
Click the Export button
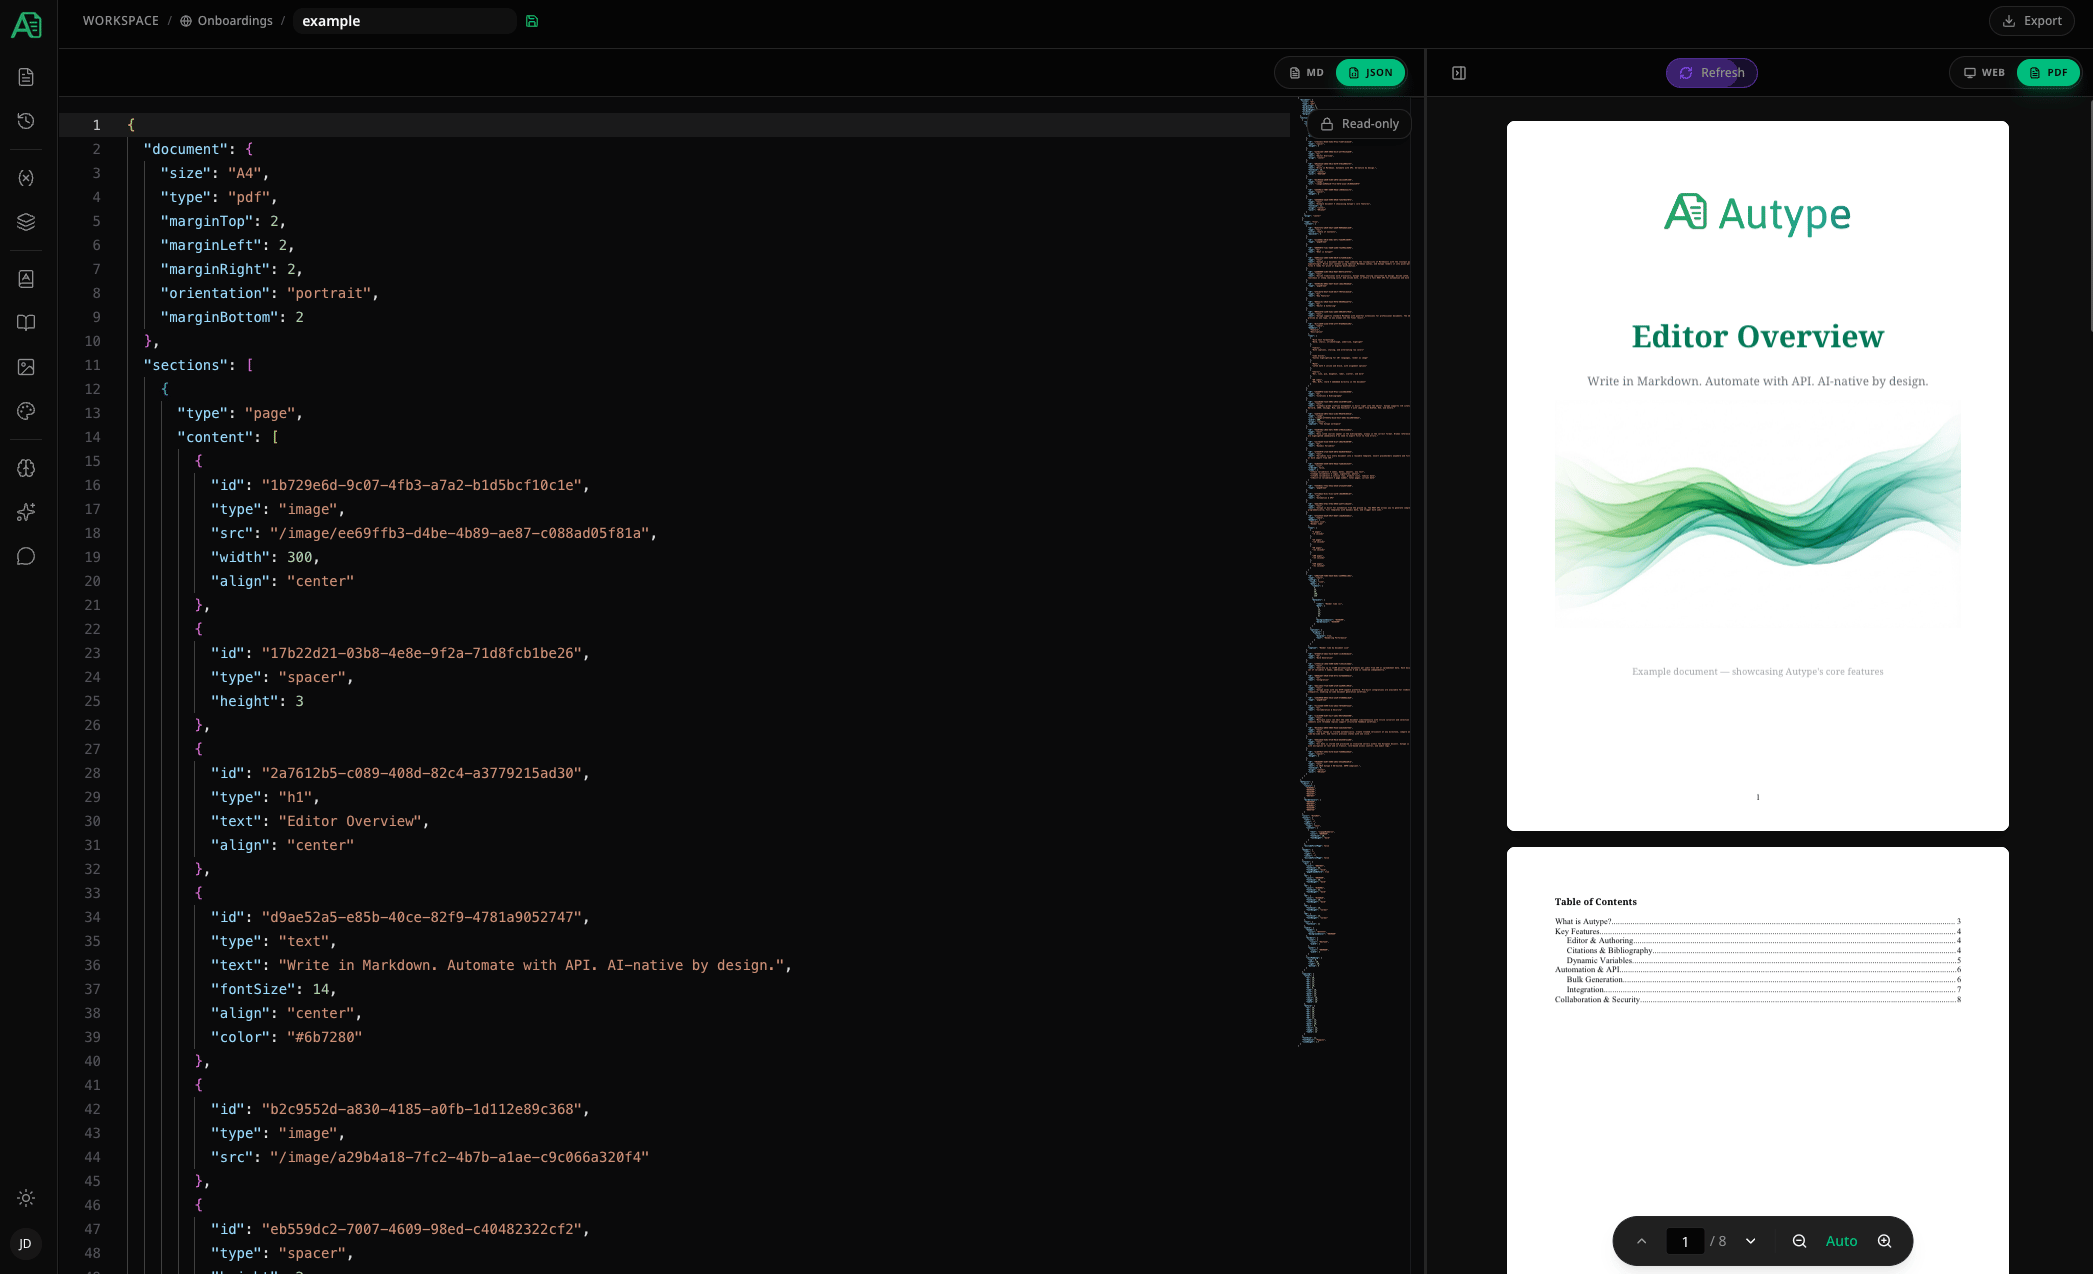coord(2032,21)
